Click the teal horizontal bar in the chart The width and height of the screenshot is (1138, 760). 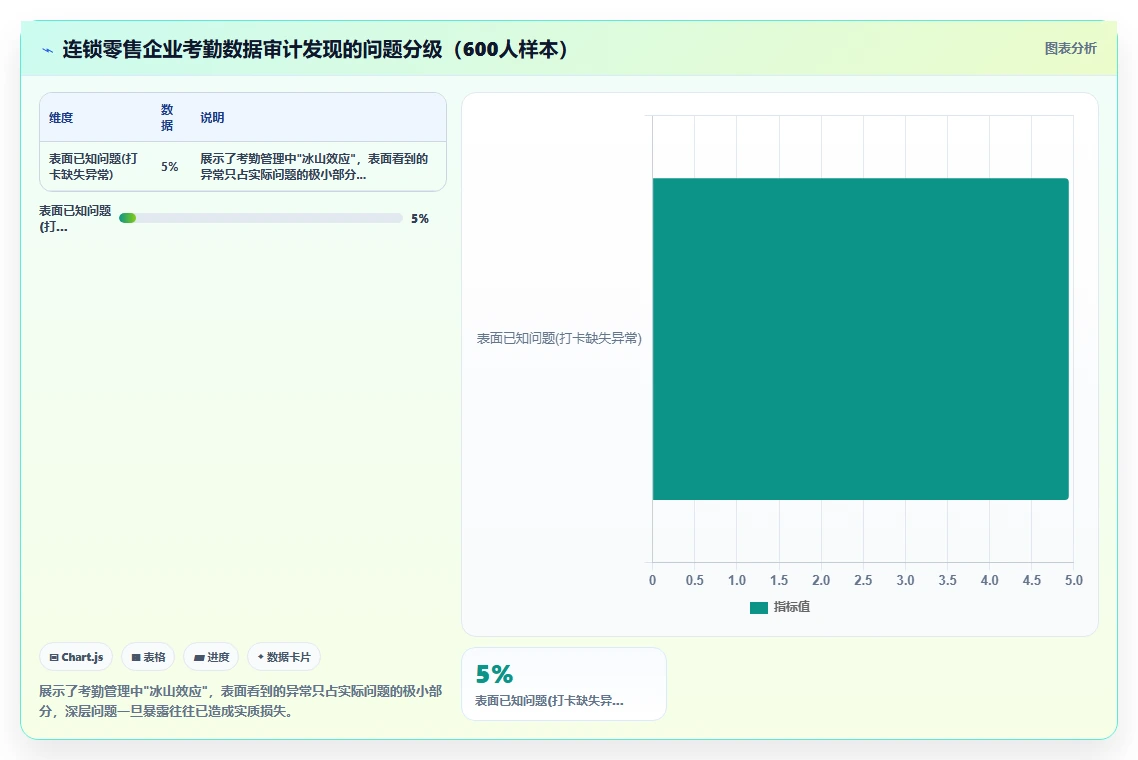(x=861, y=339)
